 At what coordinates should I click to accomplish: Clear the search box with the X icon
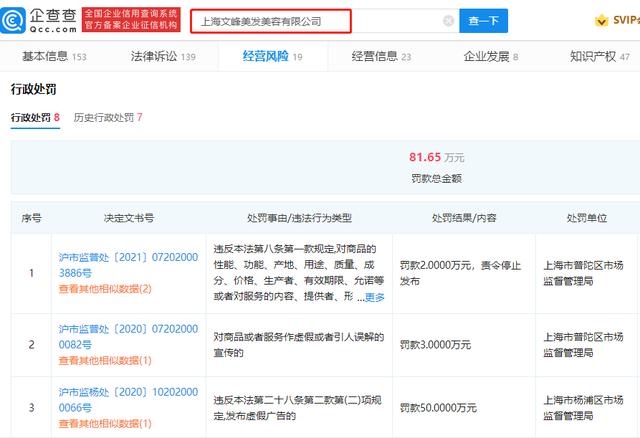point(448,21)
